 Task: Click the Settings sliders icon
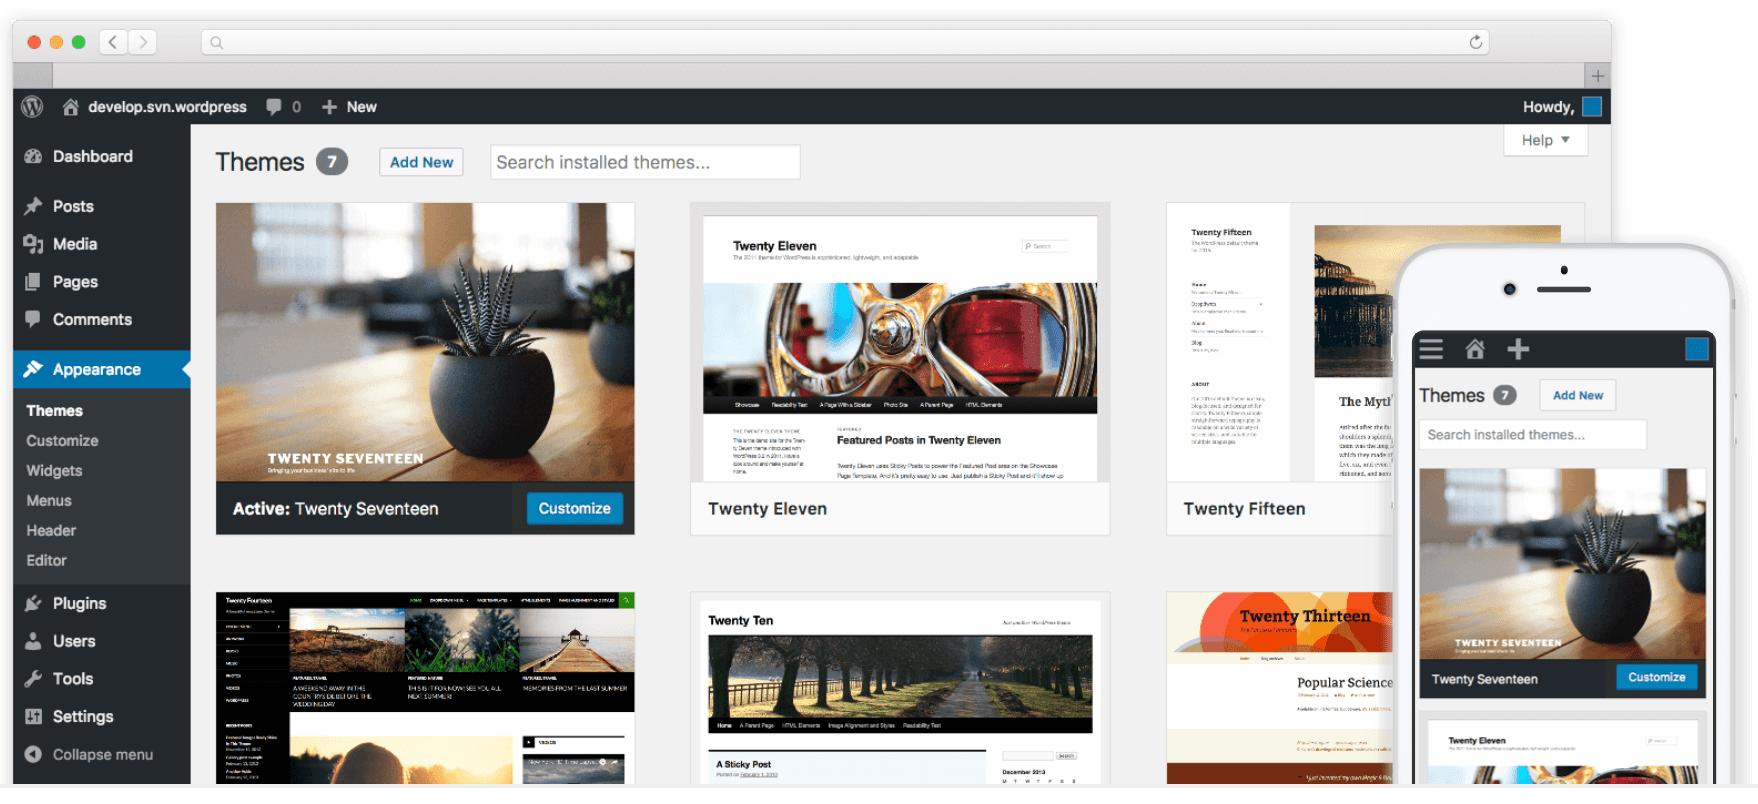point(33,716)
